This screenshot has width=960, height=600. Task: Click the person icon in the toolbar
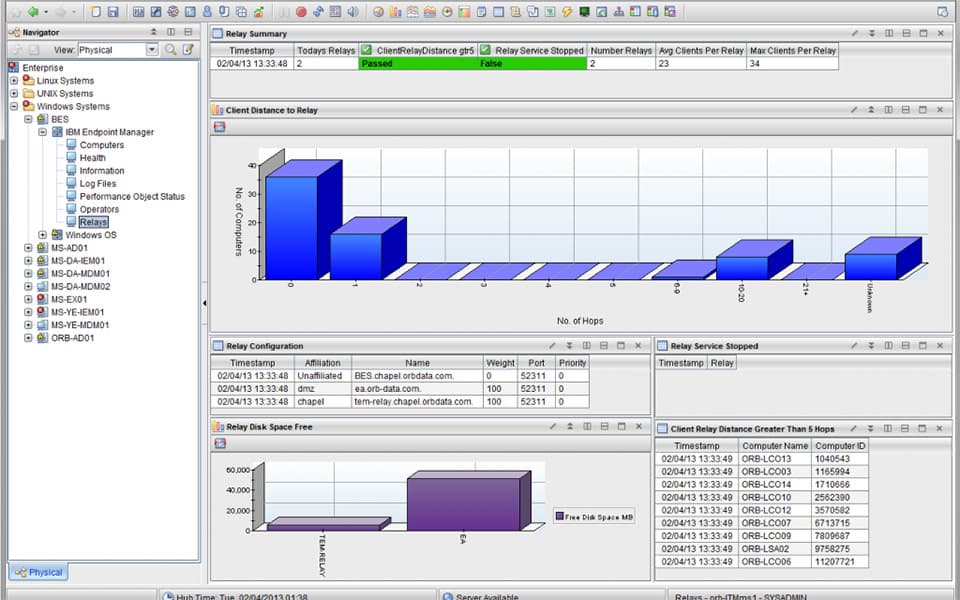click(207, 12)
